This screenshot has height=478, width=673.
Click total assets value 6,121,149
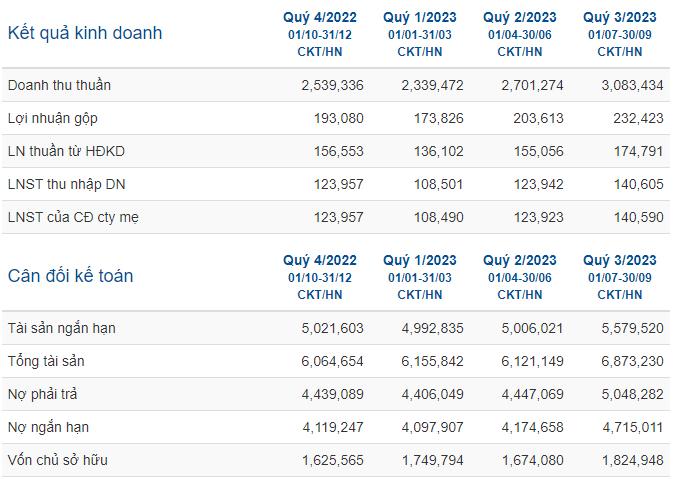532,362
